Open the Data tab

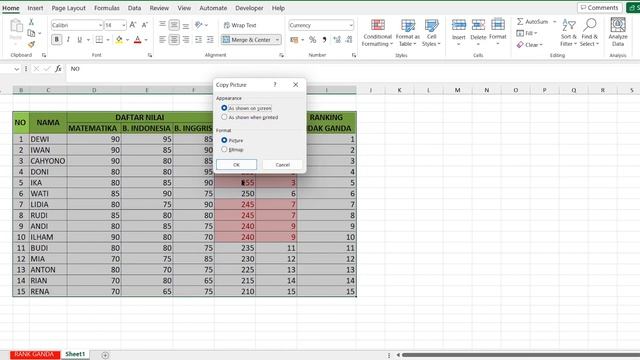tap(134, 8)
